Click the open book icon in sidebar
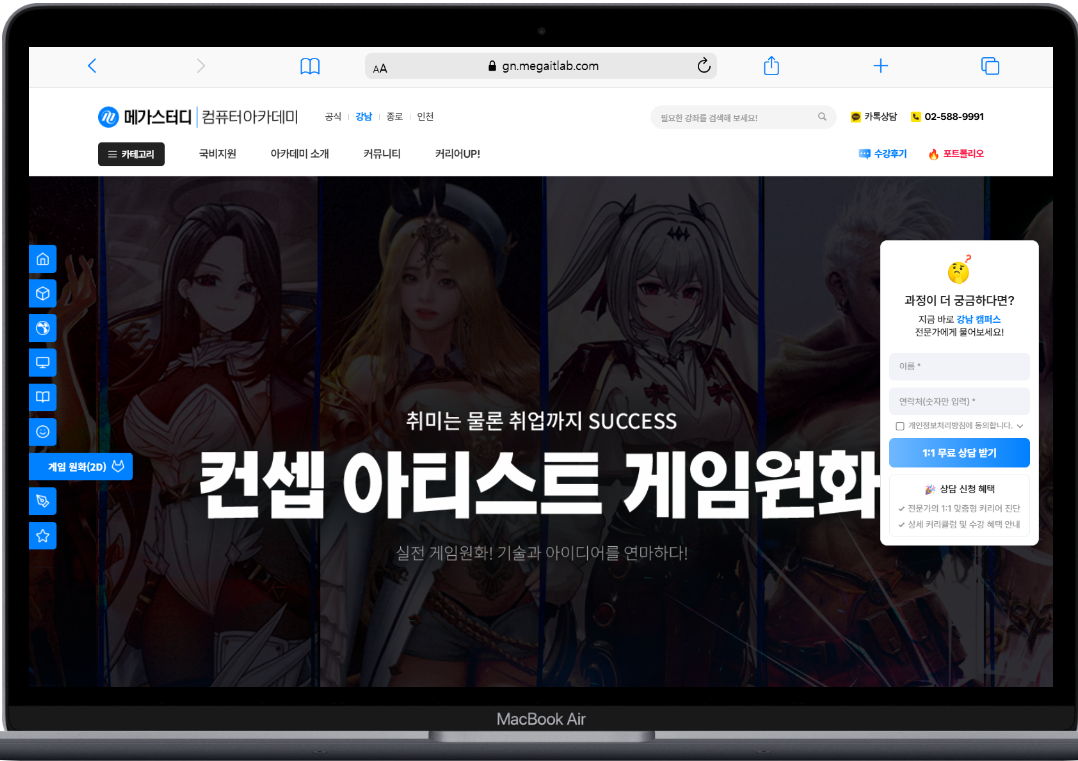The image size is (1078, 761). [42, 397]
